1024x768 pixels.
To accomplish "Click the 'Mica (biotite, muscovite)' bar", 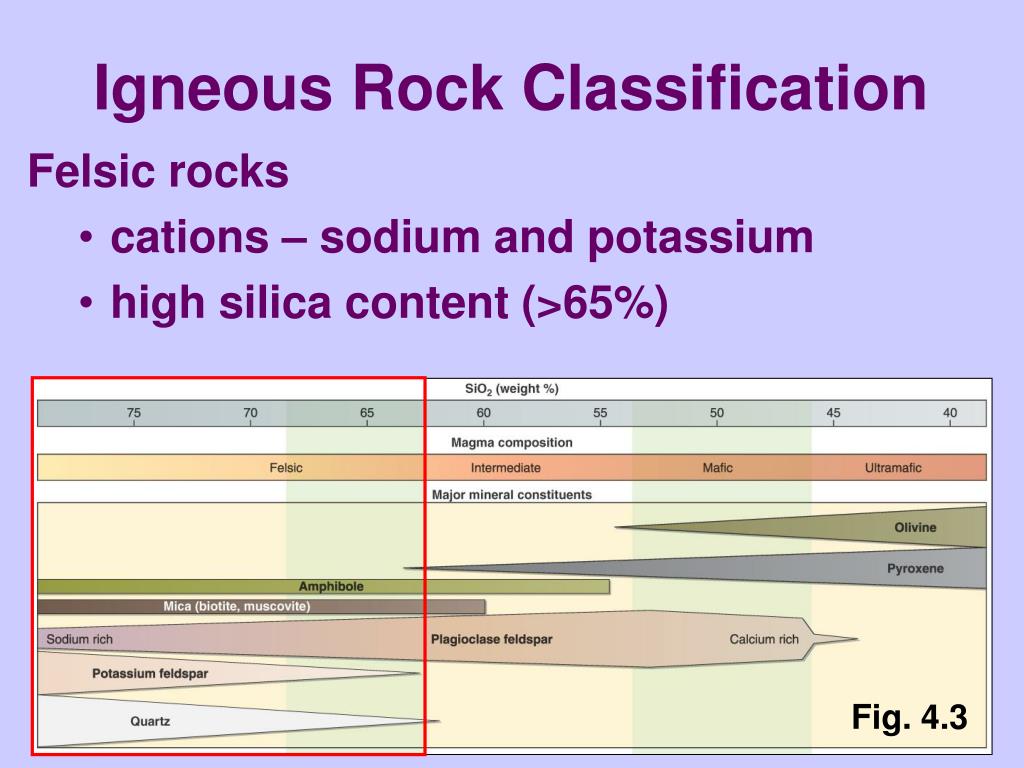I will (261, 607).
